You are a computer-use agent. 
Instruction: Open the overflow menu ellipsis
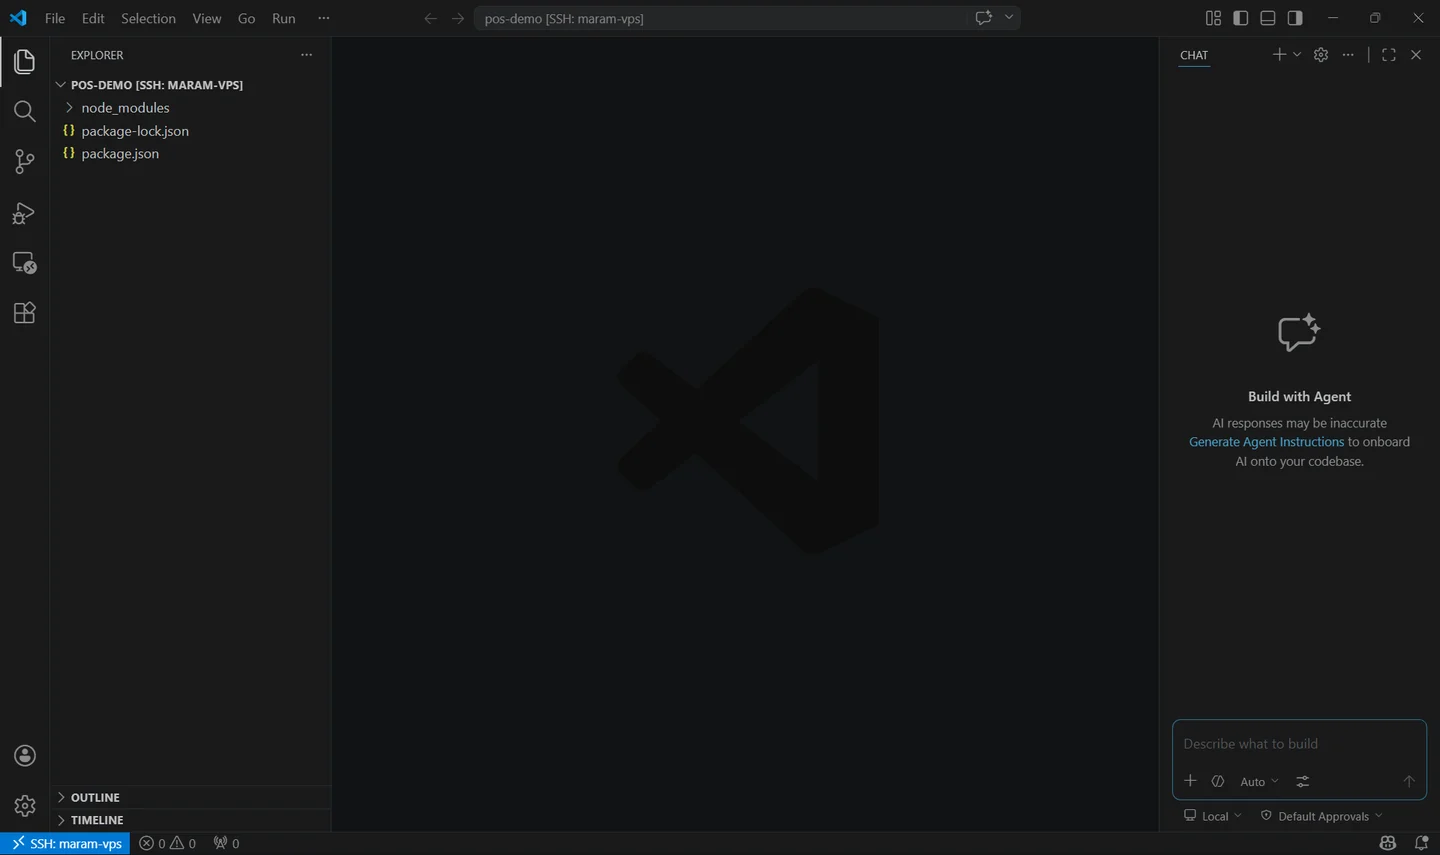click(x=323, y=18)
